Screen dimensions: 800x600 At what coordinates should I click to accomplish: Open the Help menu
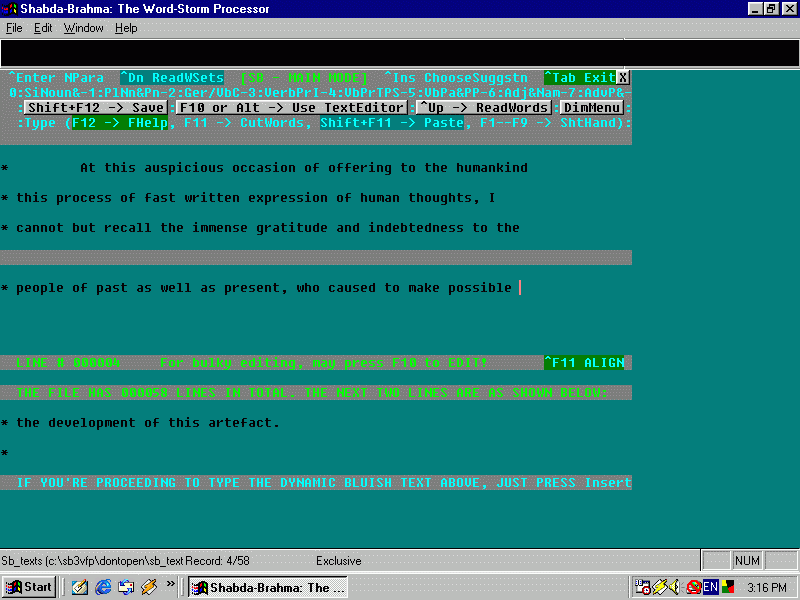126,28
